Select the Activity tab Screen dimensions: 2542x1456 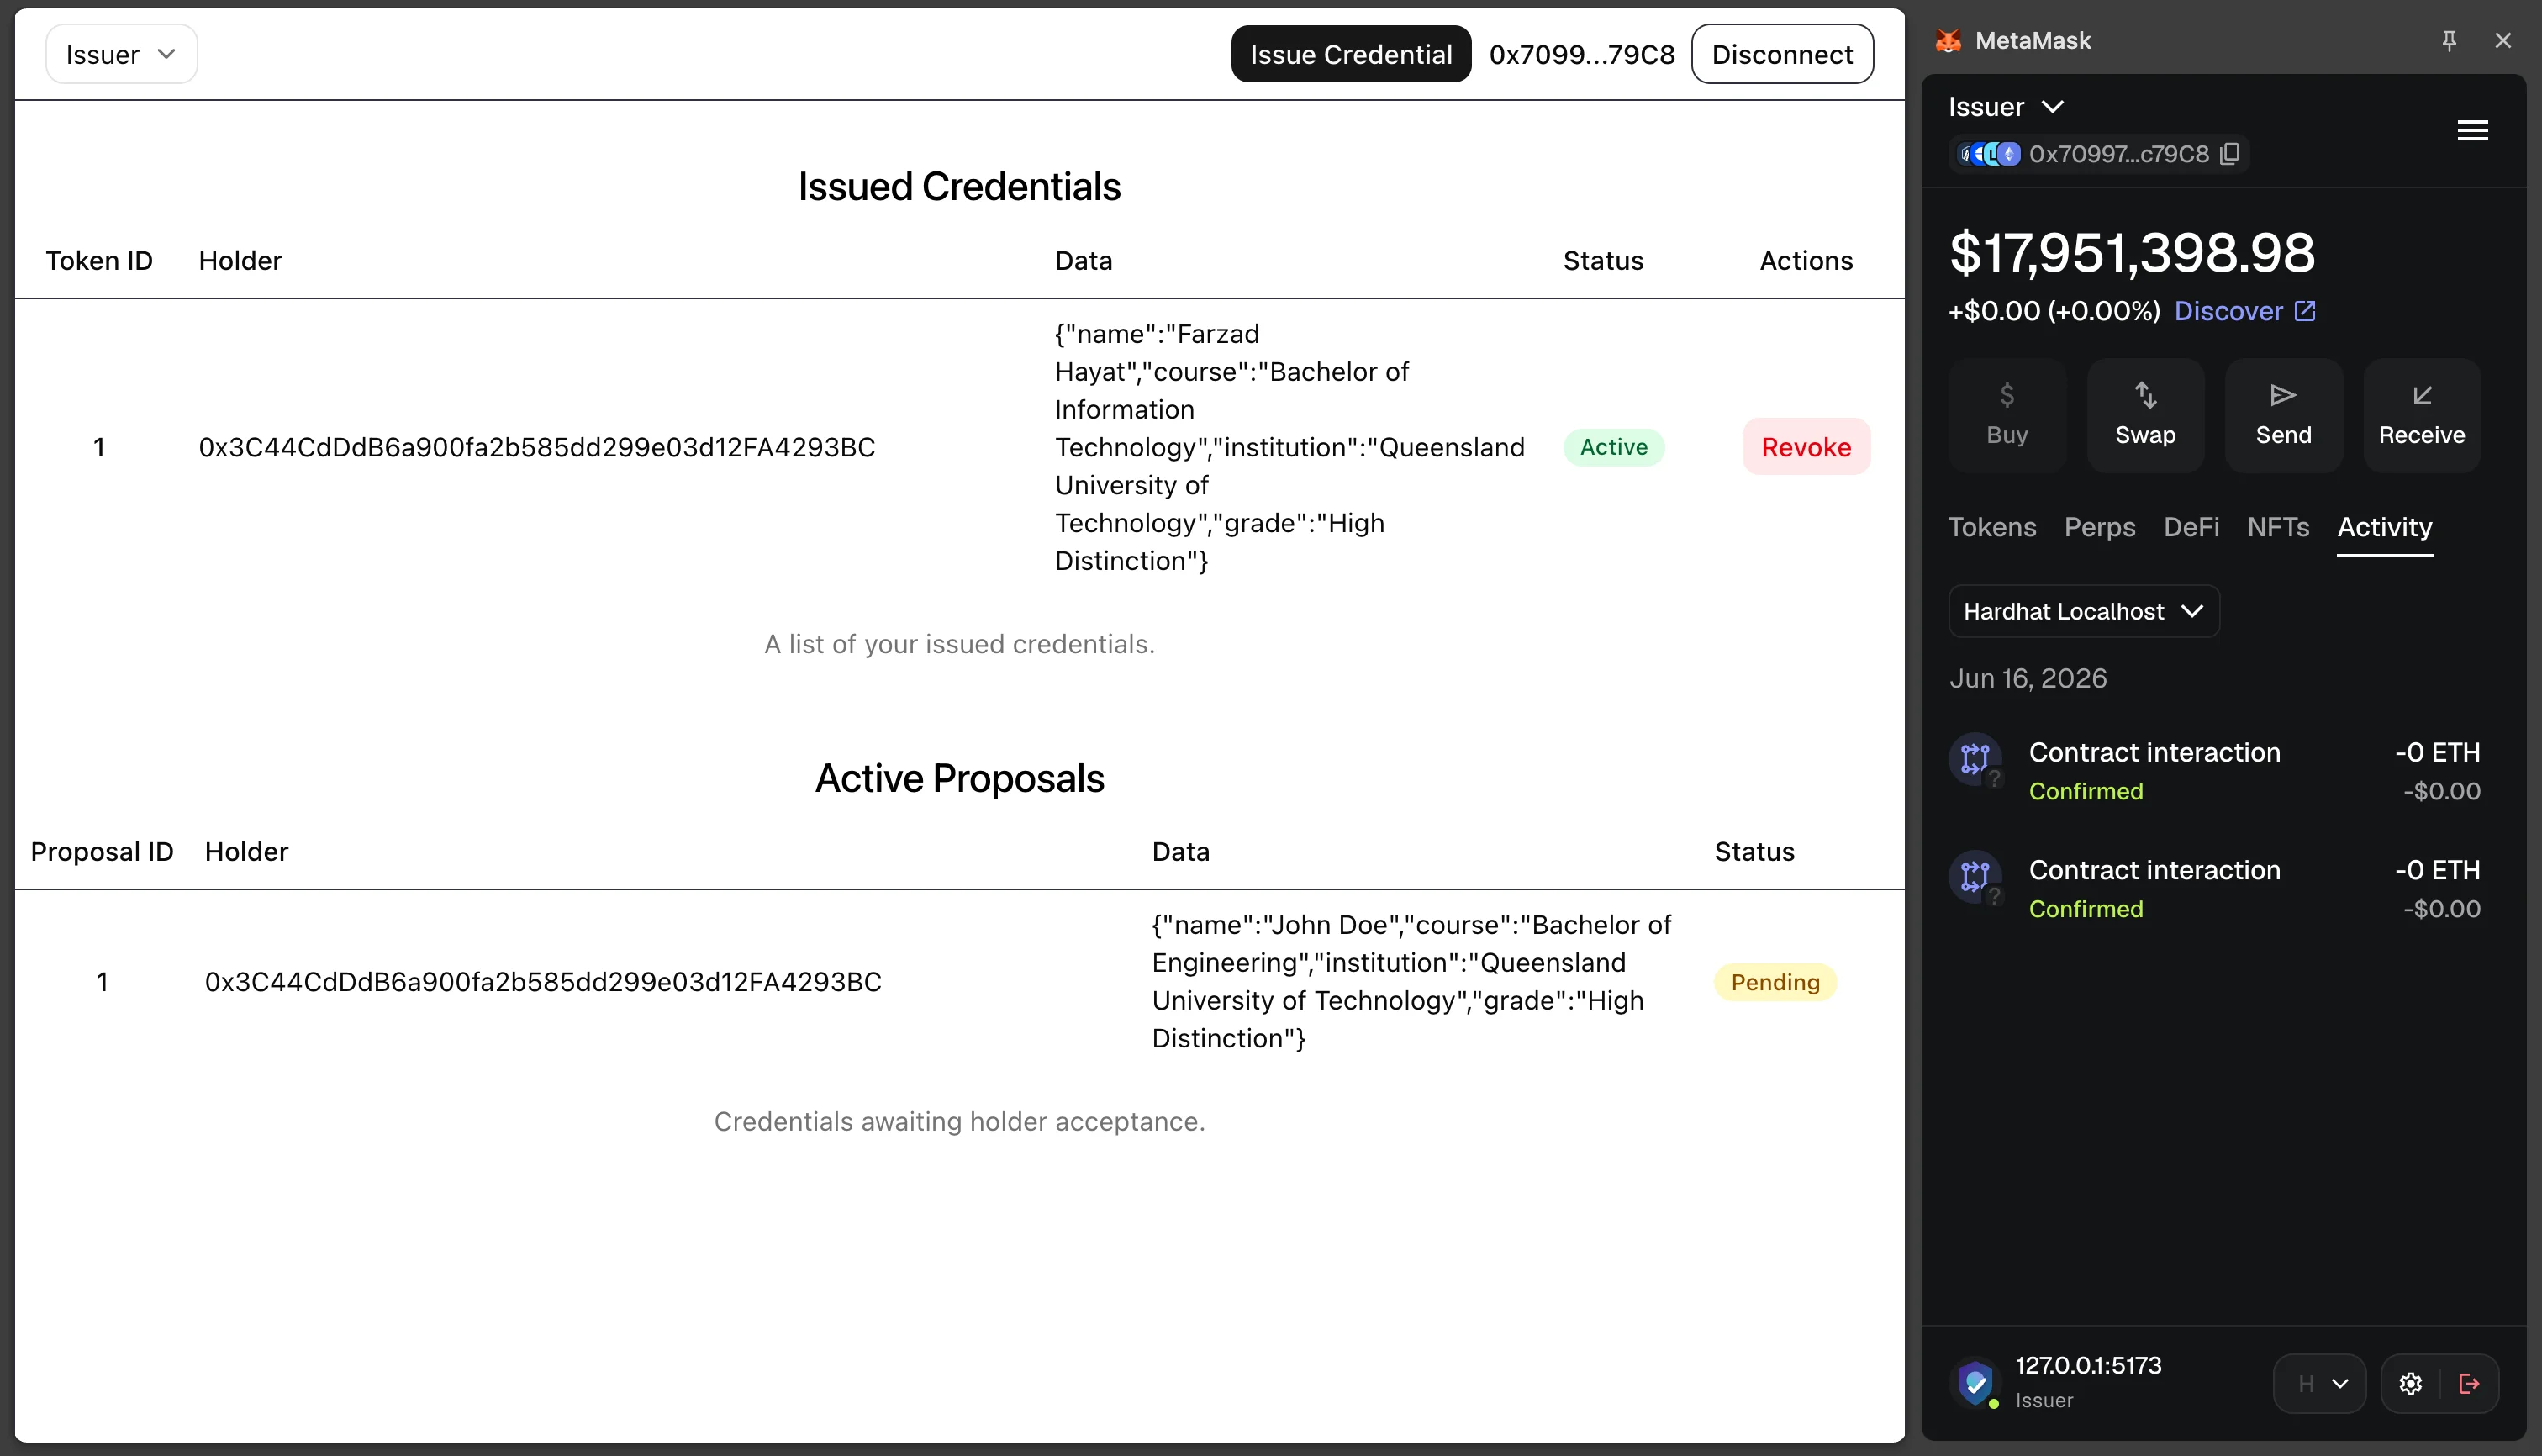[x=2384, y=527]
